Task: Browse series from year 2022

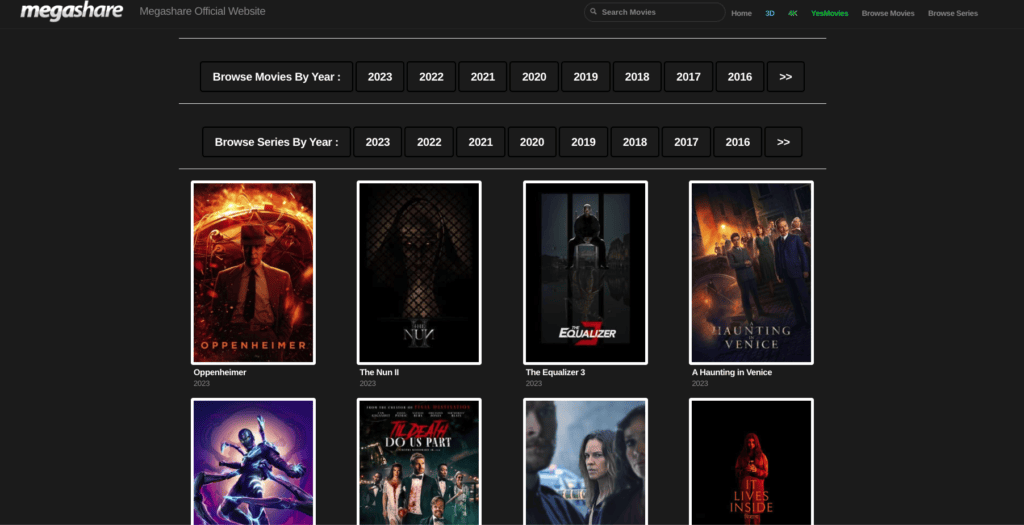Action: (x=429, y=142)
